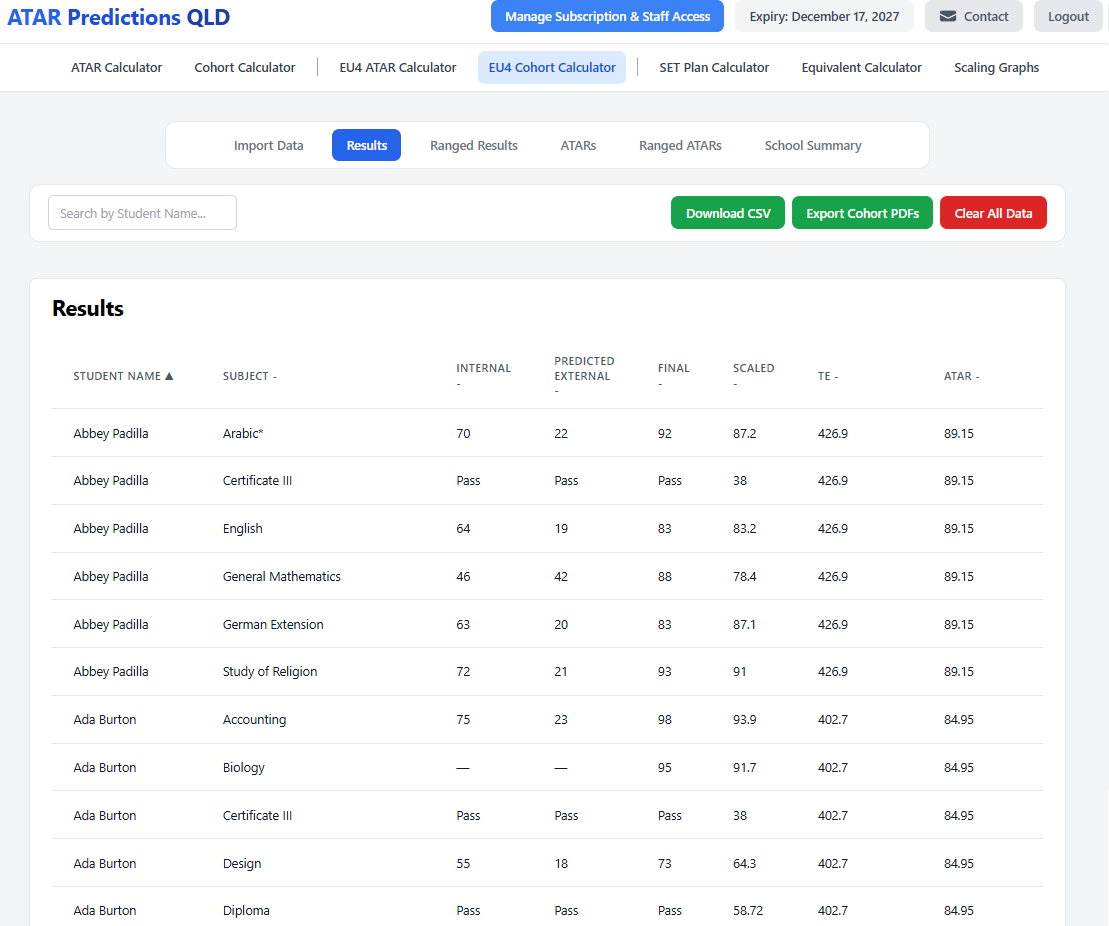The width and height of the screenshot is (1109, 926).
Task: Click the ATAR Predictions QLD title
Action: pos(119,17)
